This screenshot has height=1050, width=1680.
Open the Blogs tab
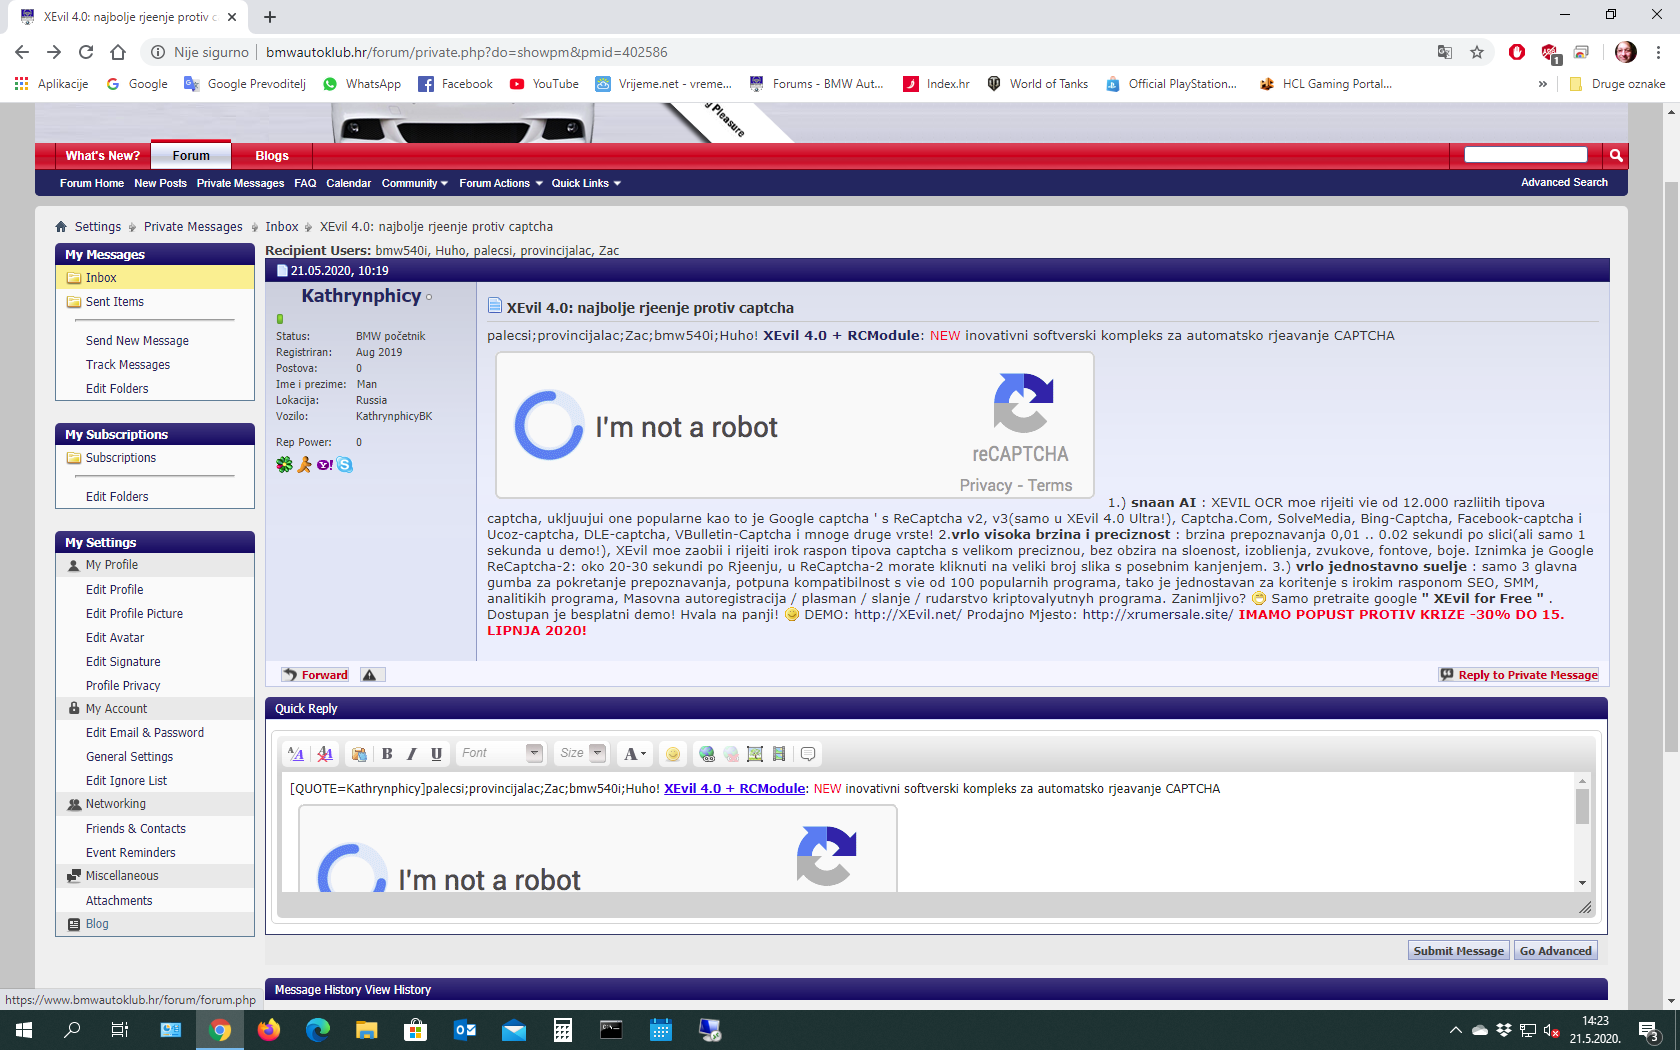coord(272,156)
